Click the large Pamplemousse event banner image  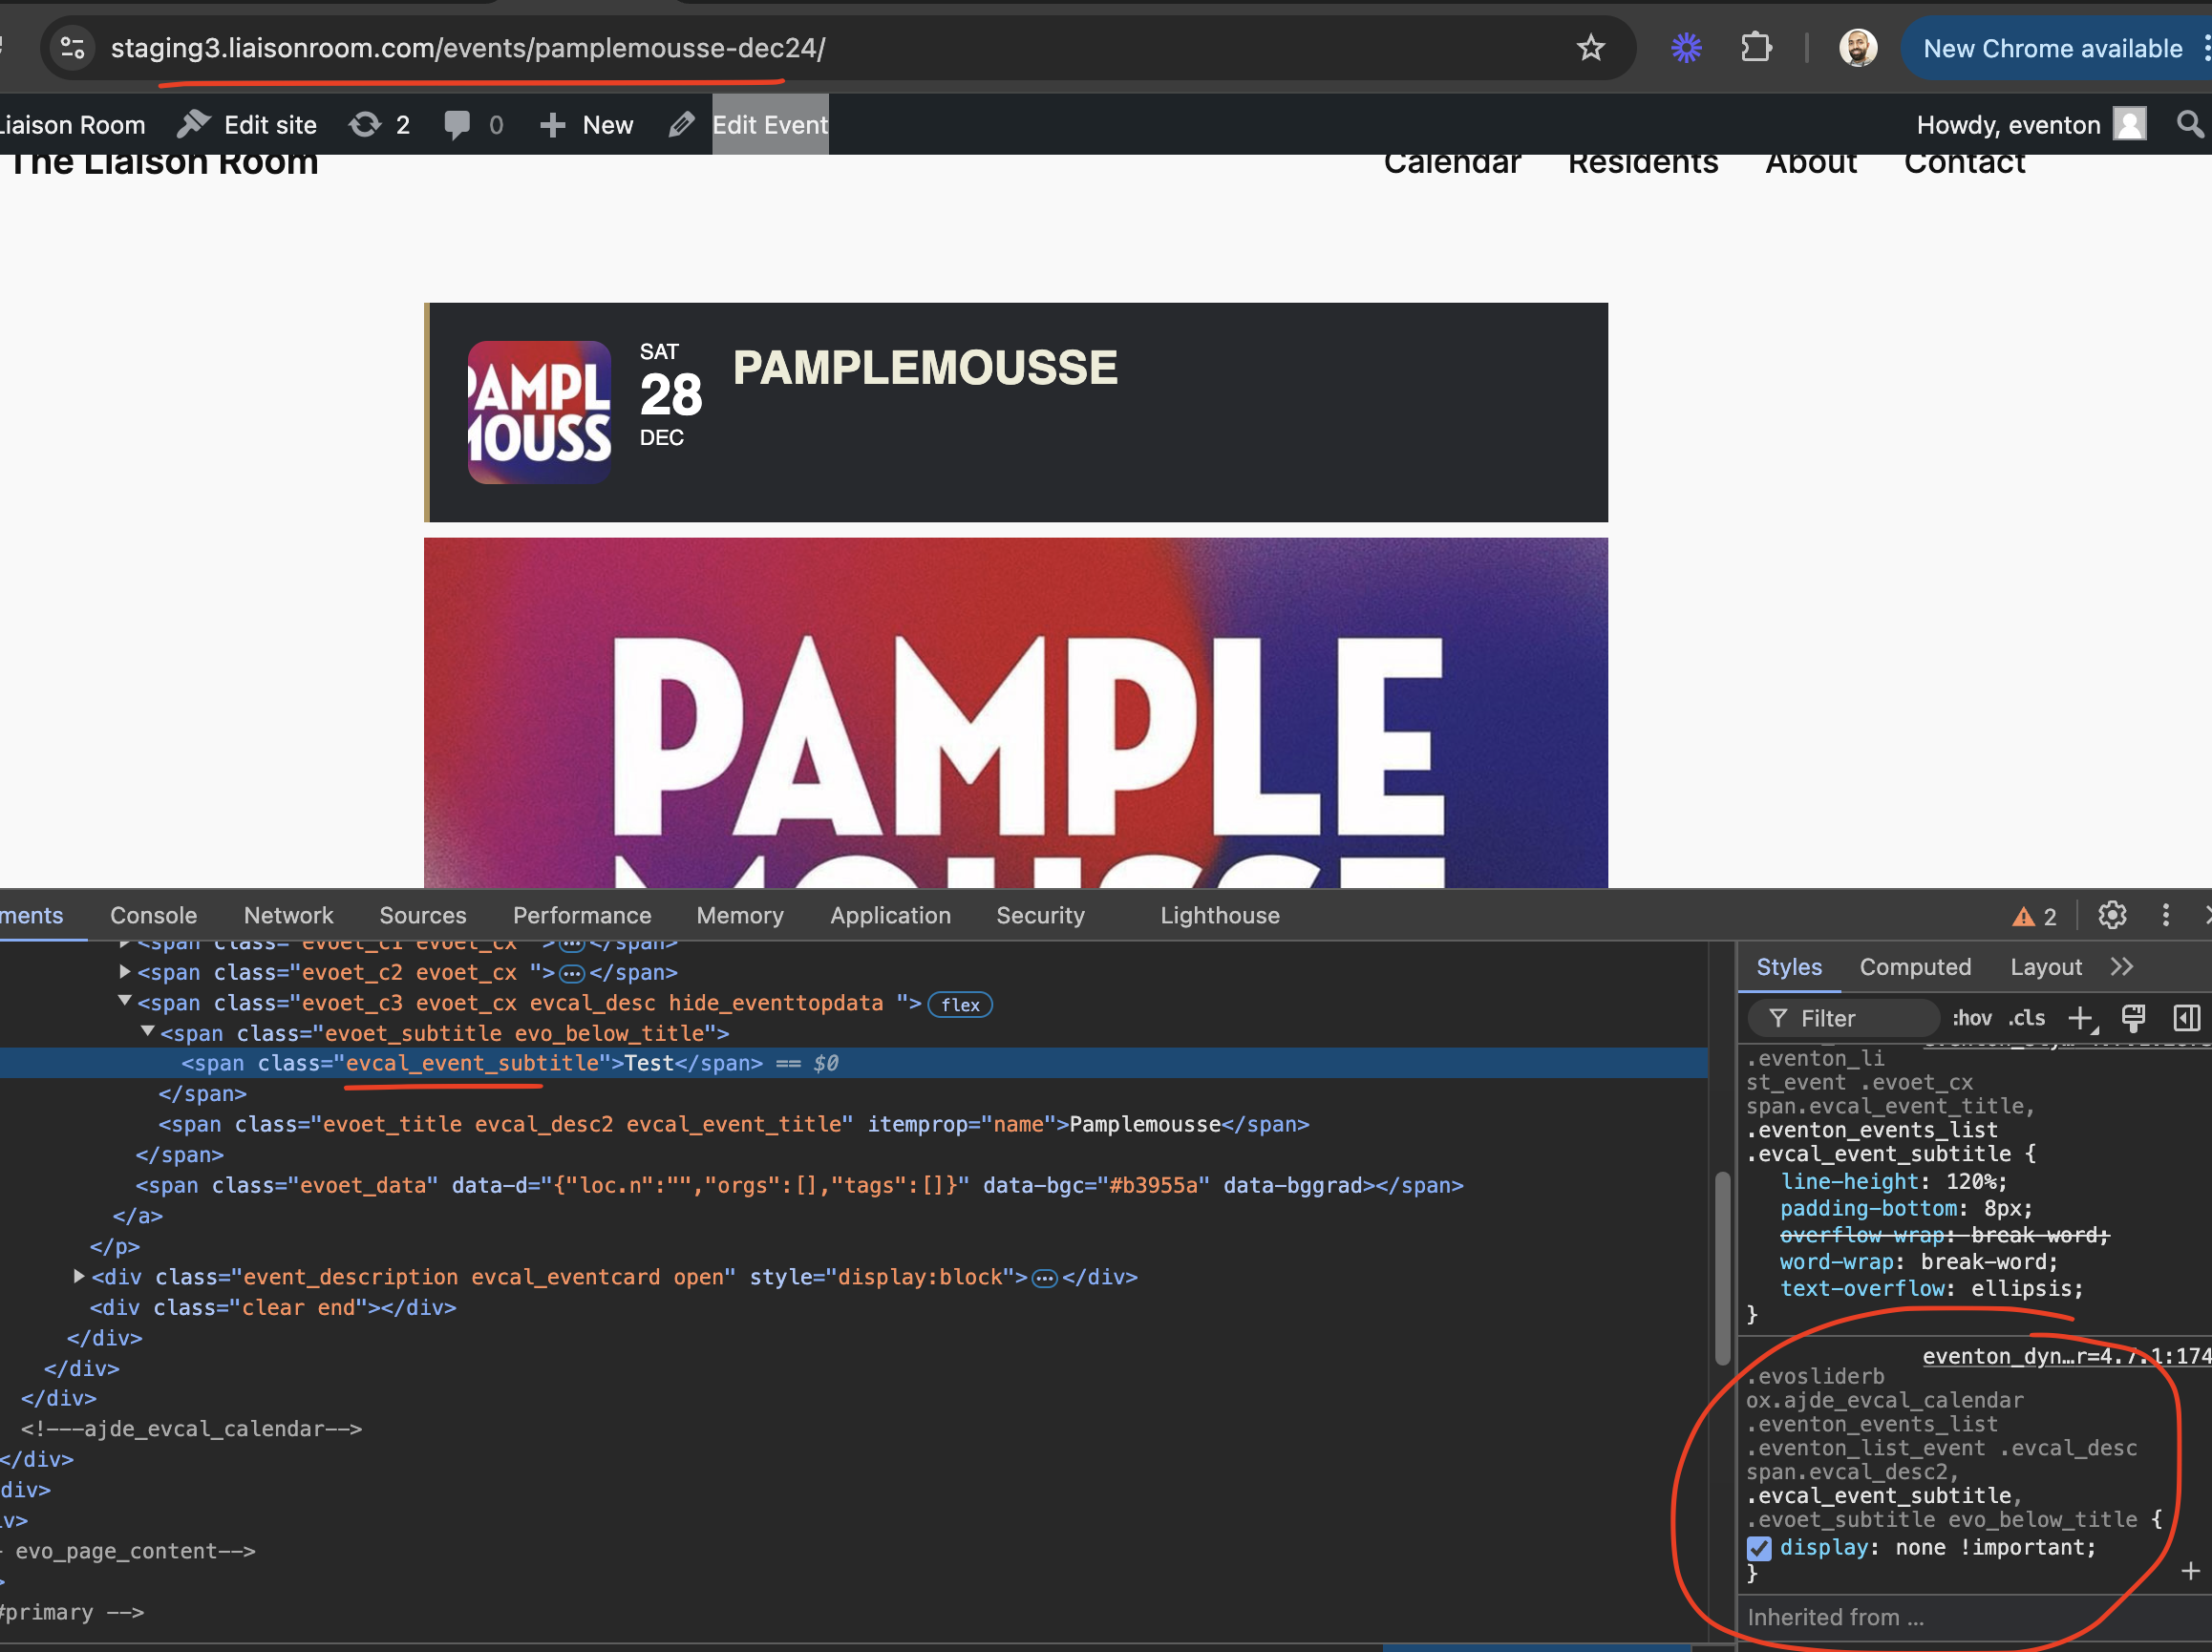tap(1016, 713)
